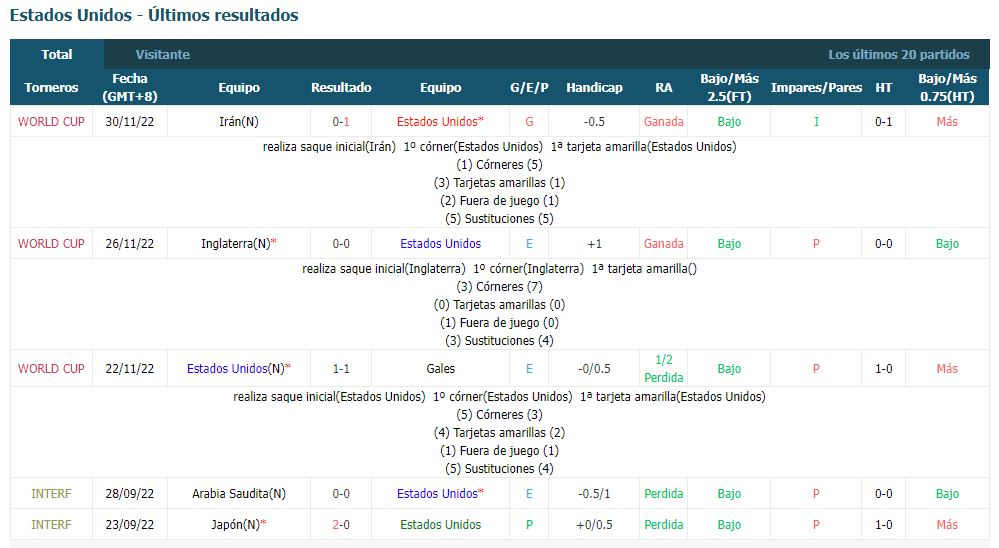Click the Handicap column header
Viewport: 999px width, 548px height.
594,87
